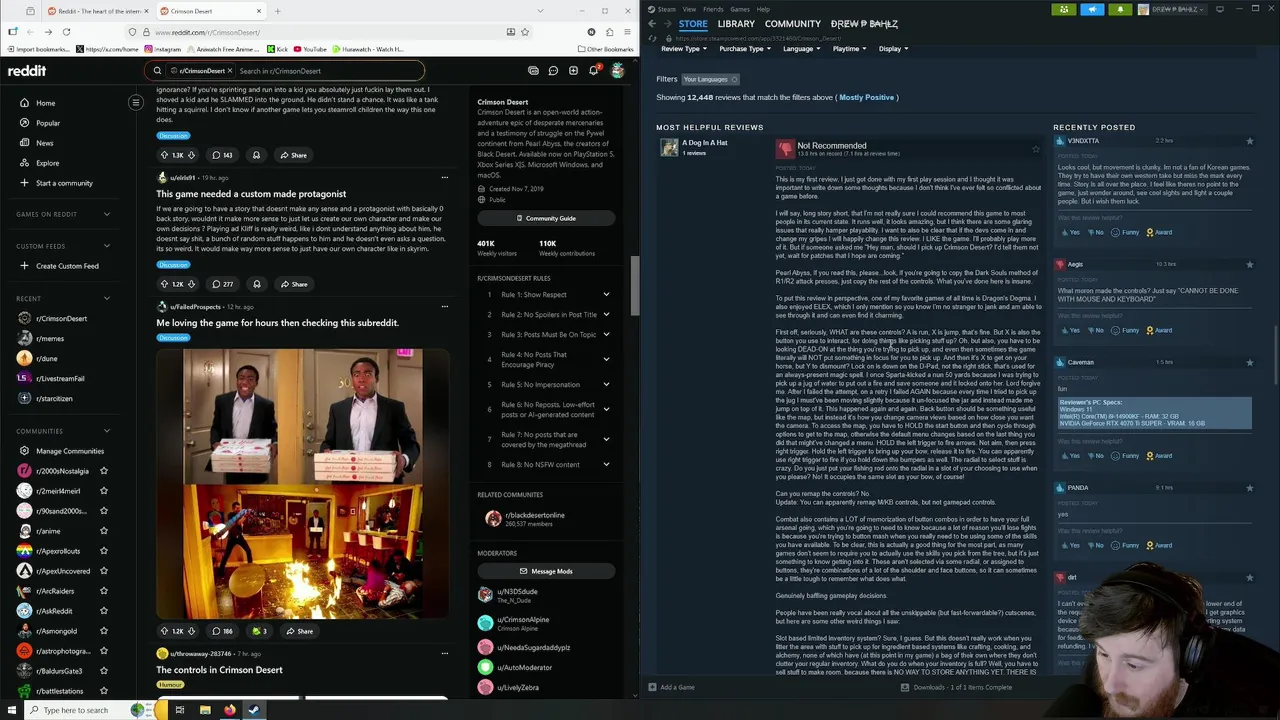1280x720 pixels.
Task: Open File Explorer from the taskbar
Action: click(205, 710)
